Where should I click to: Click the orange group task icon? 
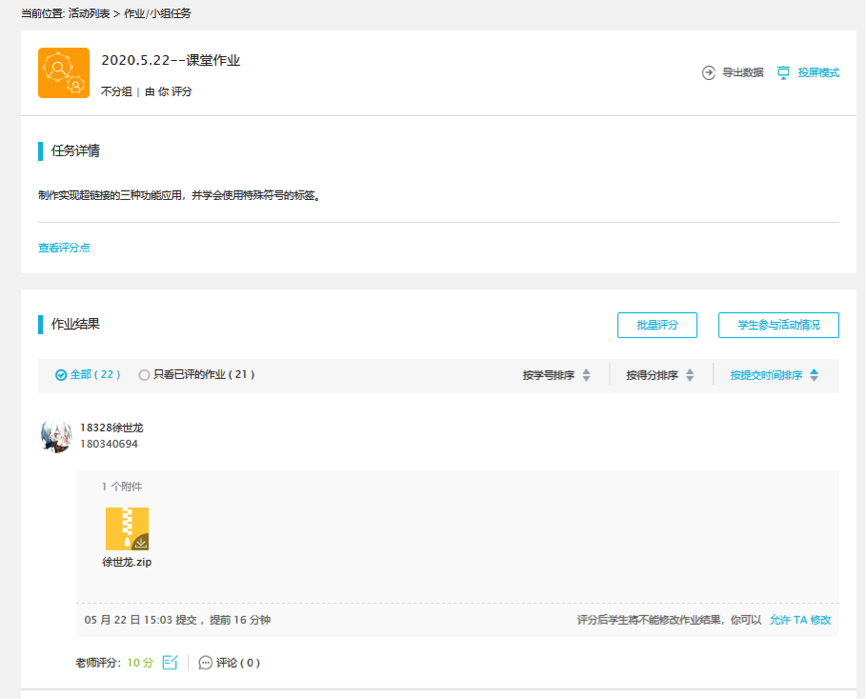click(x=64, y=73)
